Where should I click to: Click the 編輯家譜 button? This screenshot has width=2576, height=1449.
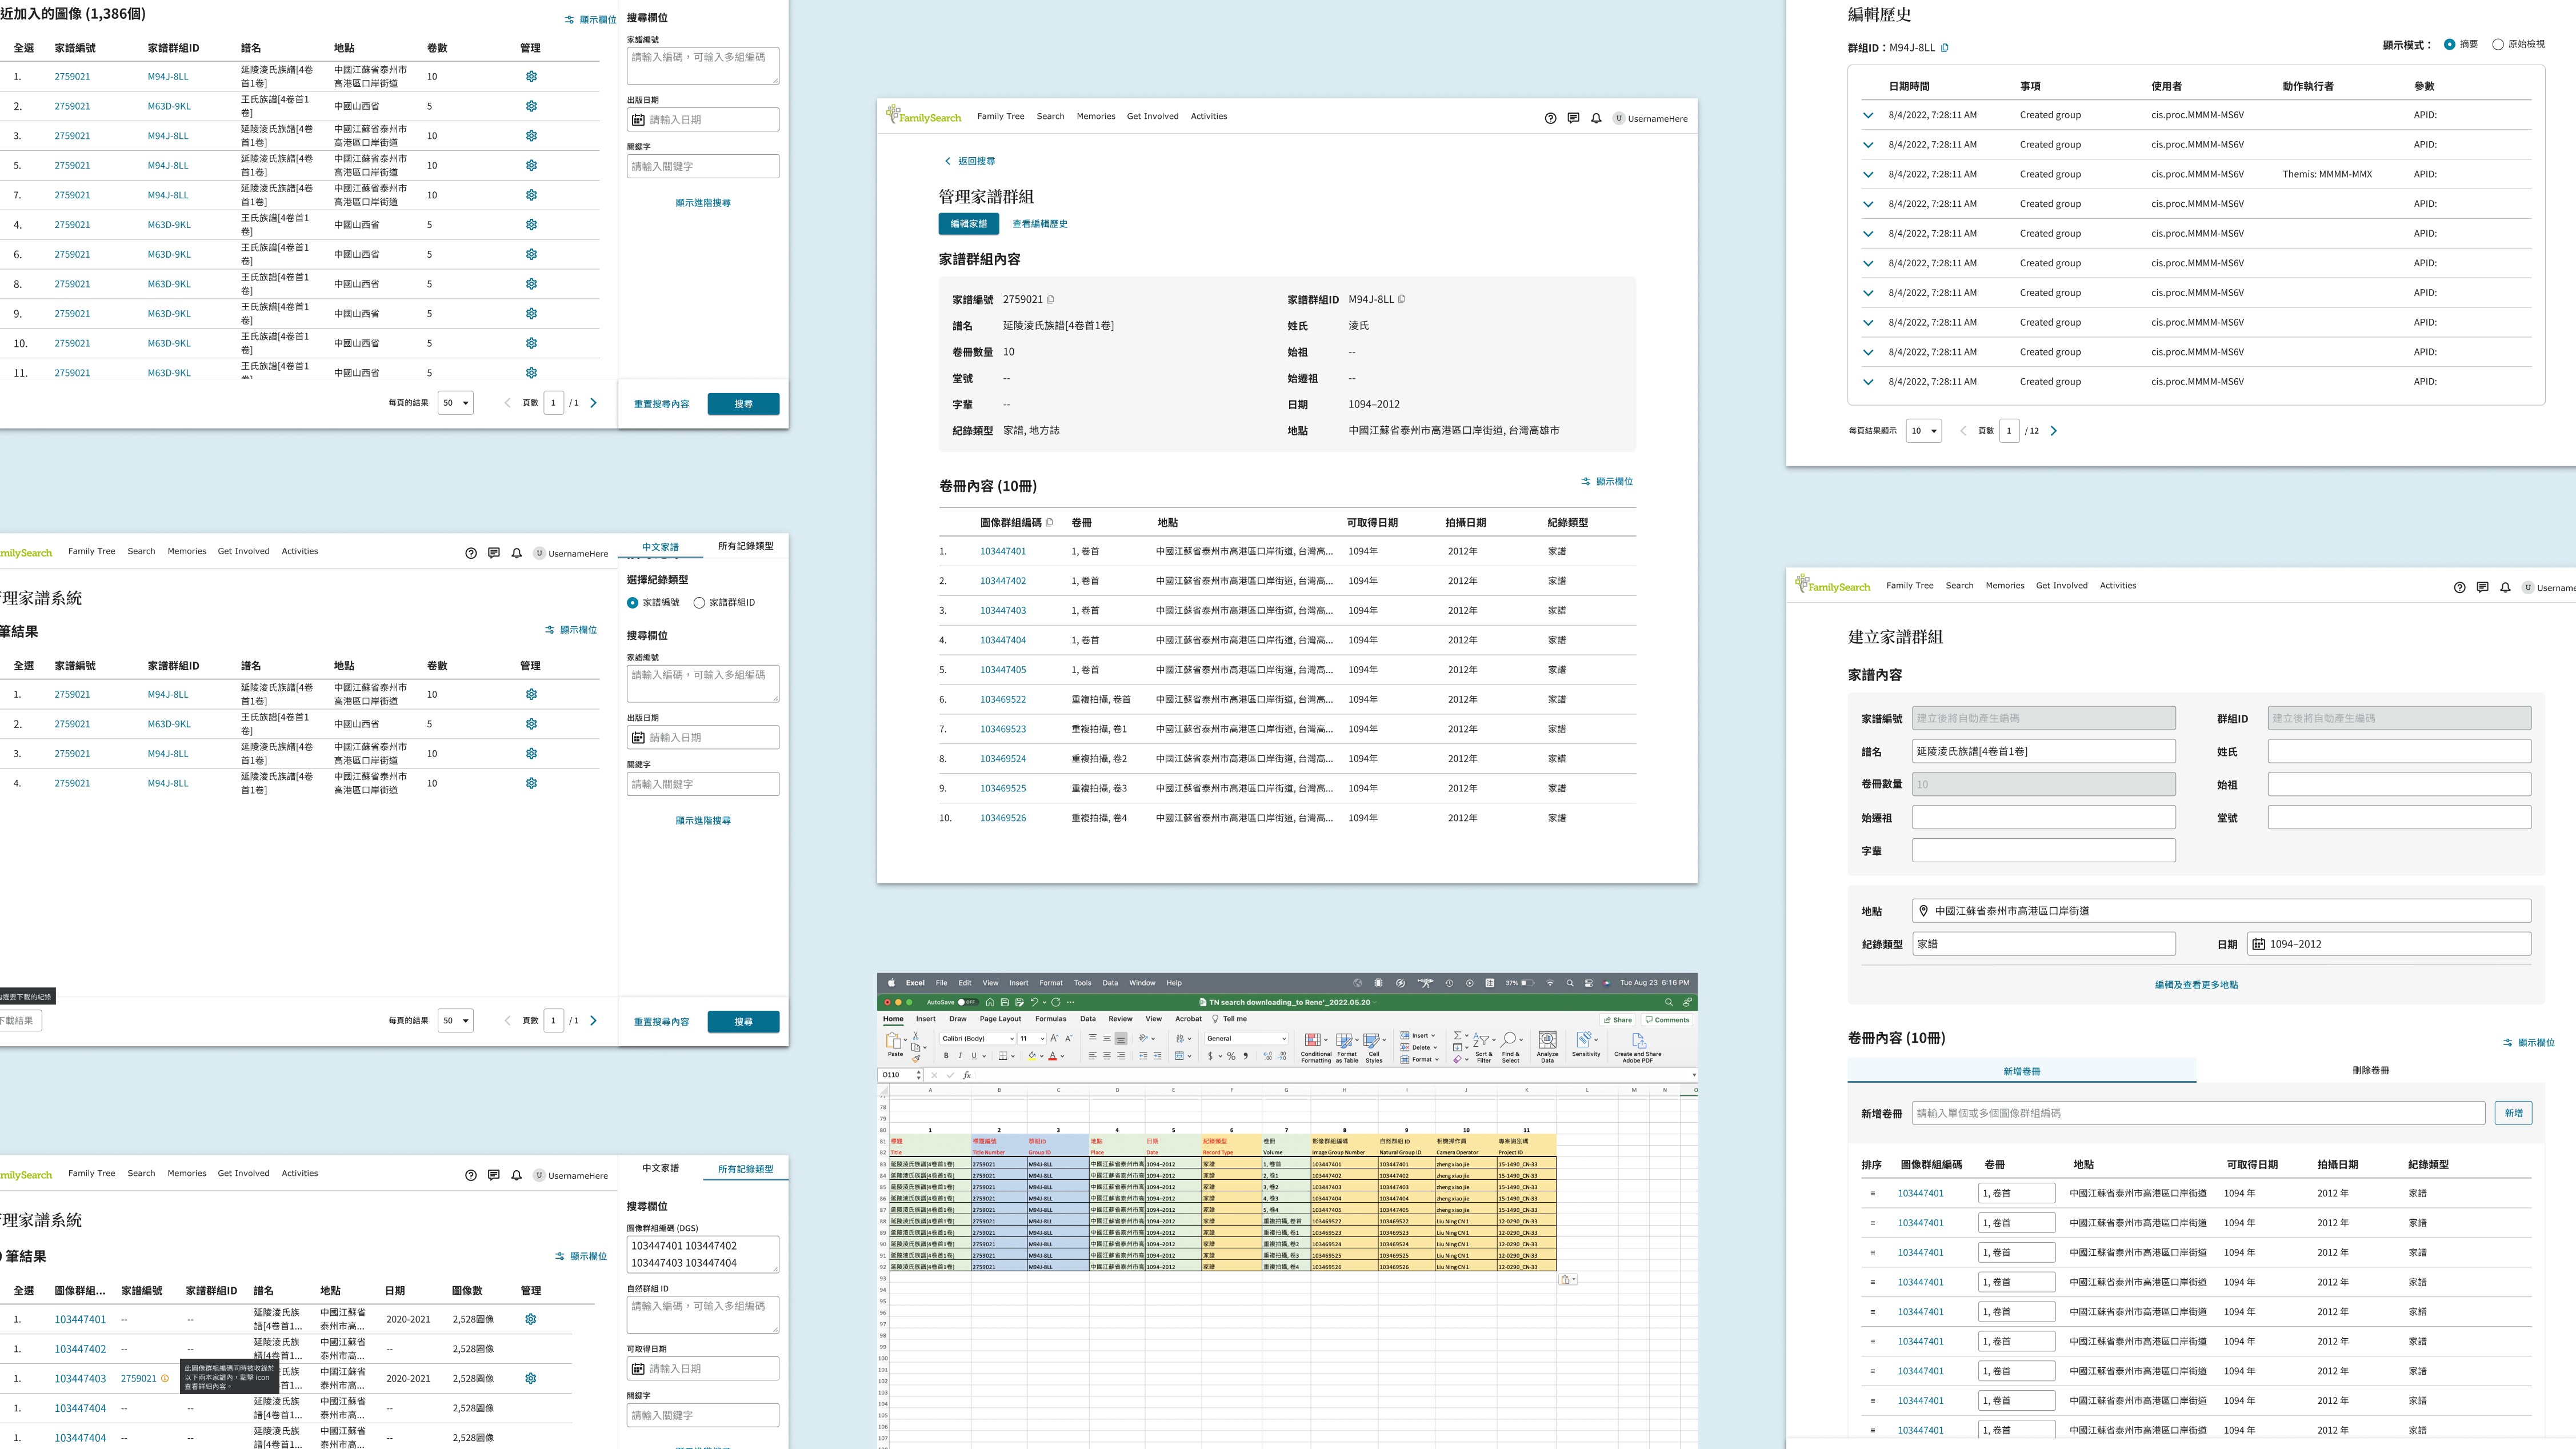[x=968, y=224]
